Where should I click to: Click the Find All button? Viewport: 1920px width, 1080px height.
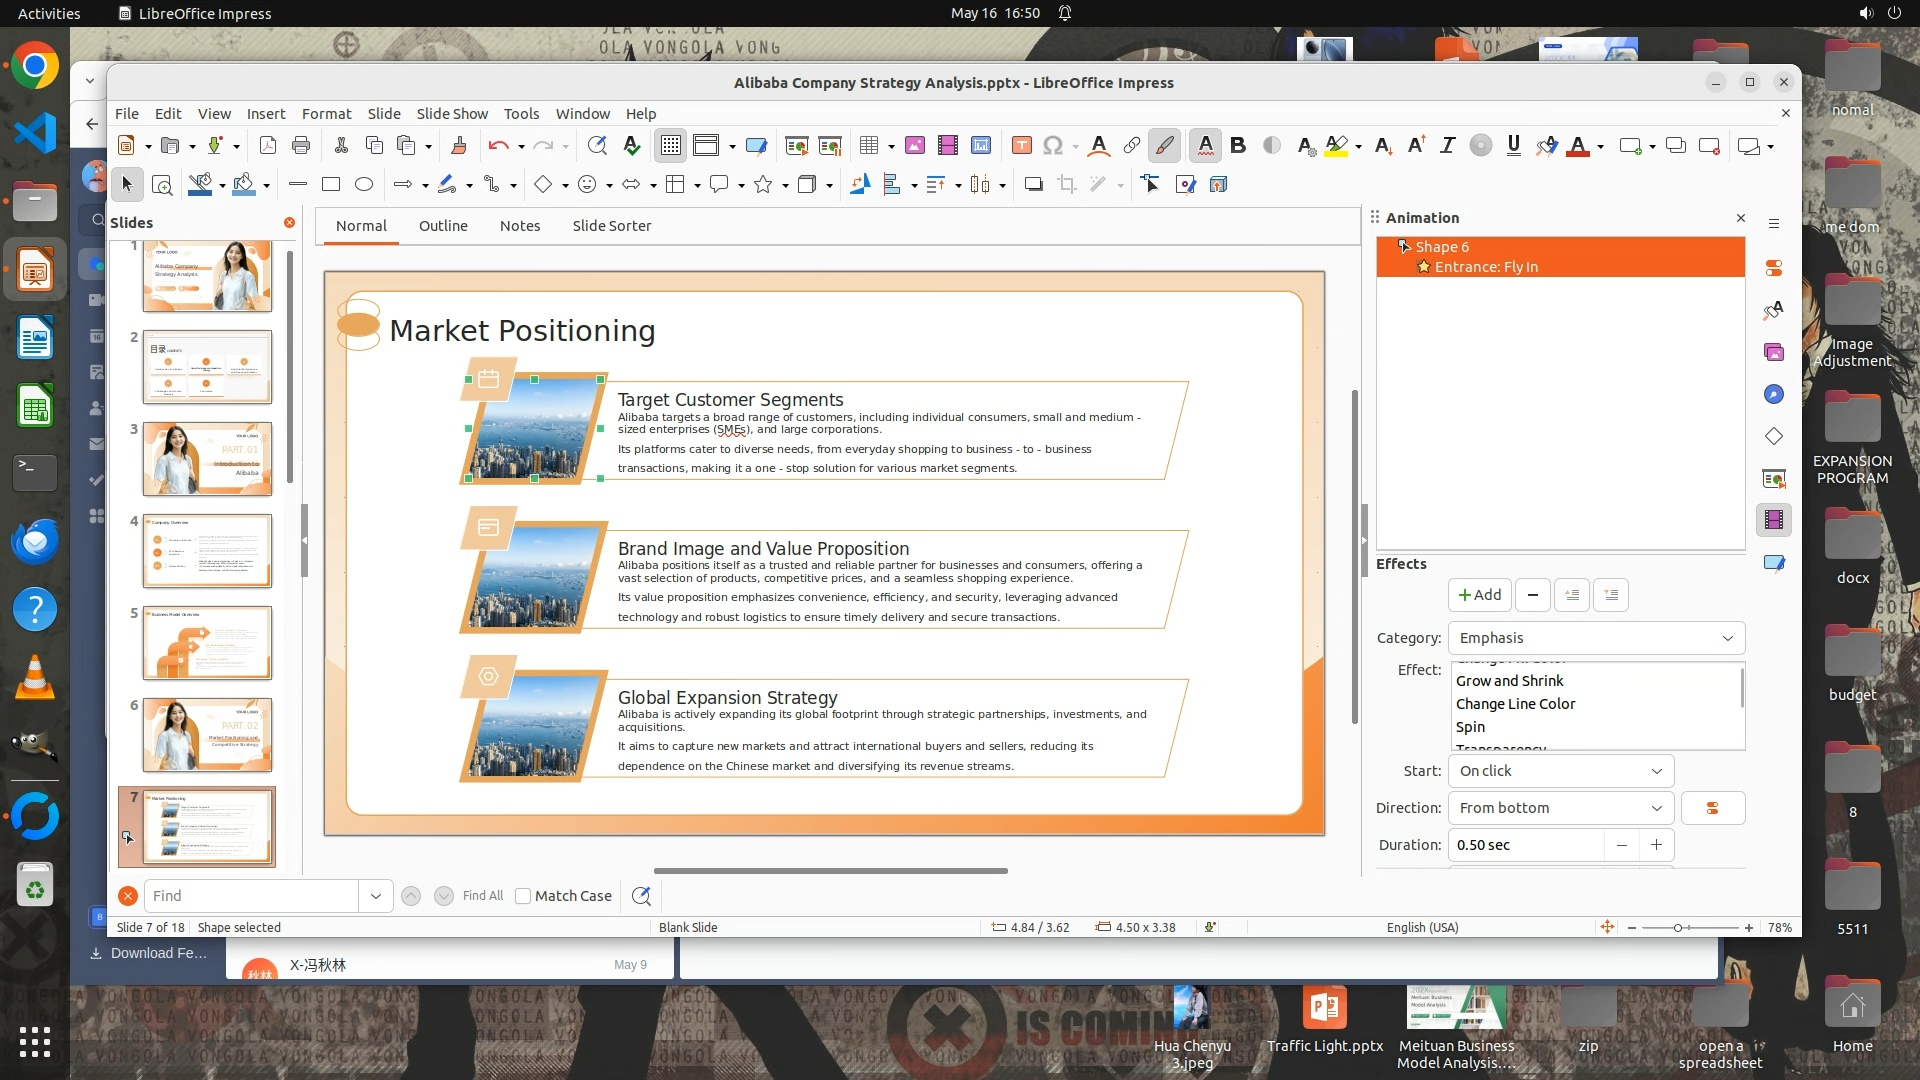coord(483,896)
